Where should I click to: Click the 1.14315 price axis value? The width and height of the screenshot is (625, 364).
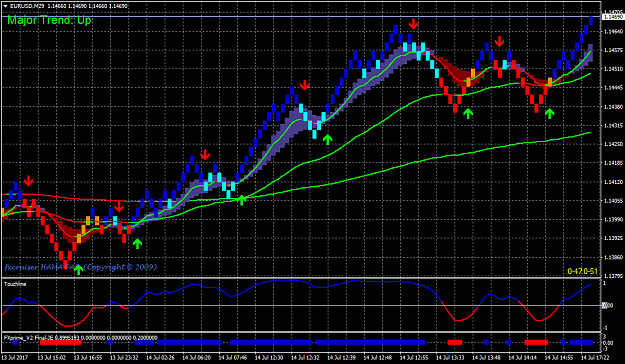pos(614,126)
